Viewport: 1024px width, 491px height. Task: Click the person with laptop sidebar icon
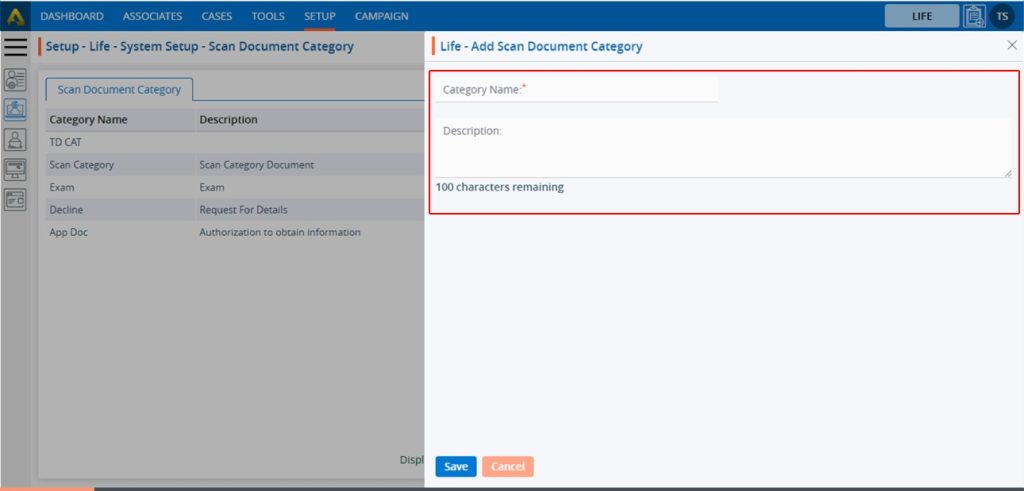[x=15, y=140]
